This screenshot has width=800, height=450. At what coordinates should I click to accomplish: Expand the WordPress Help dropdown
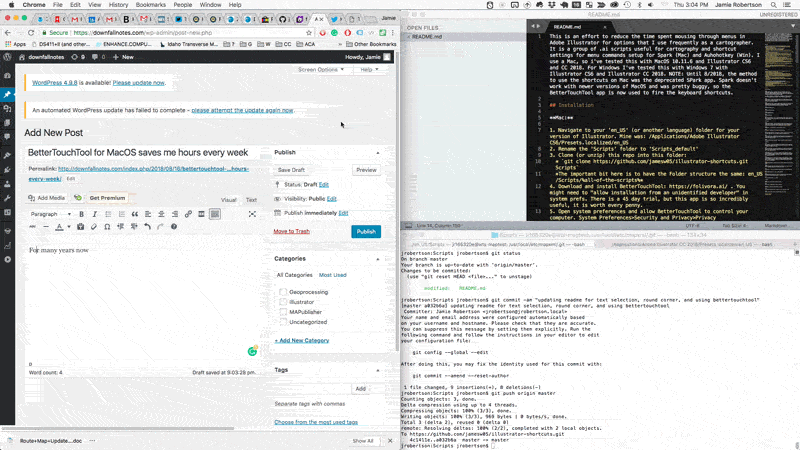(x=369, y=69)
